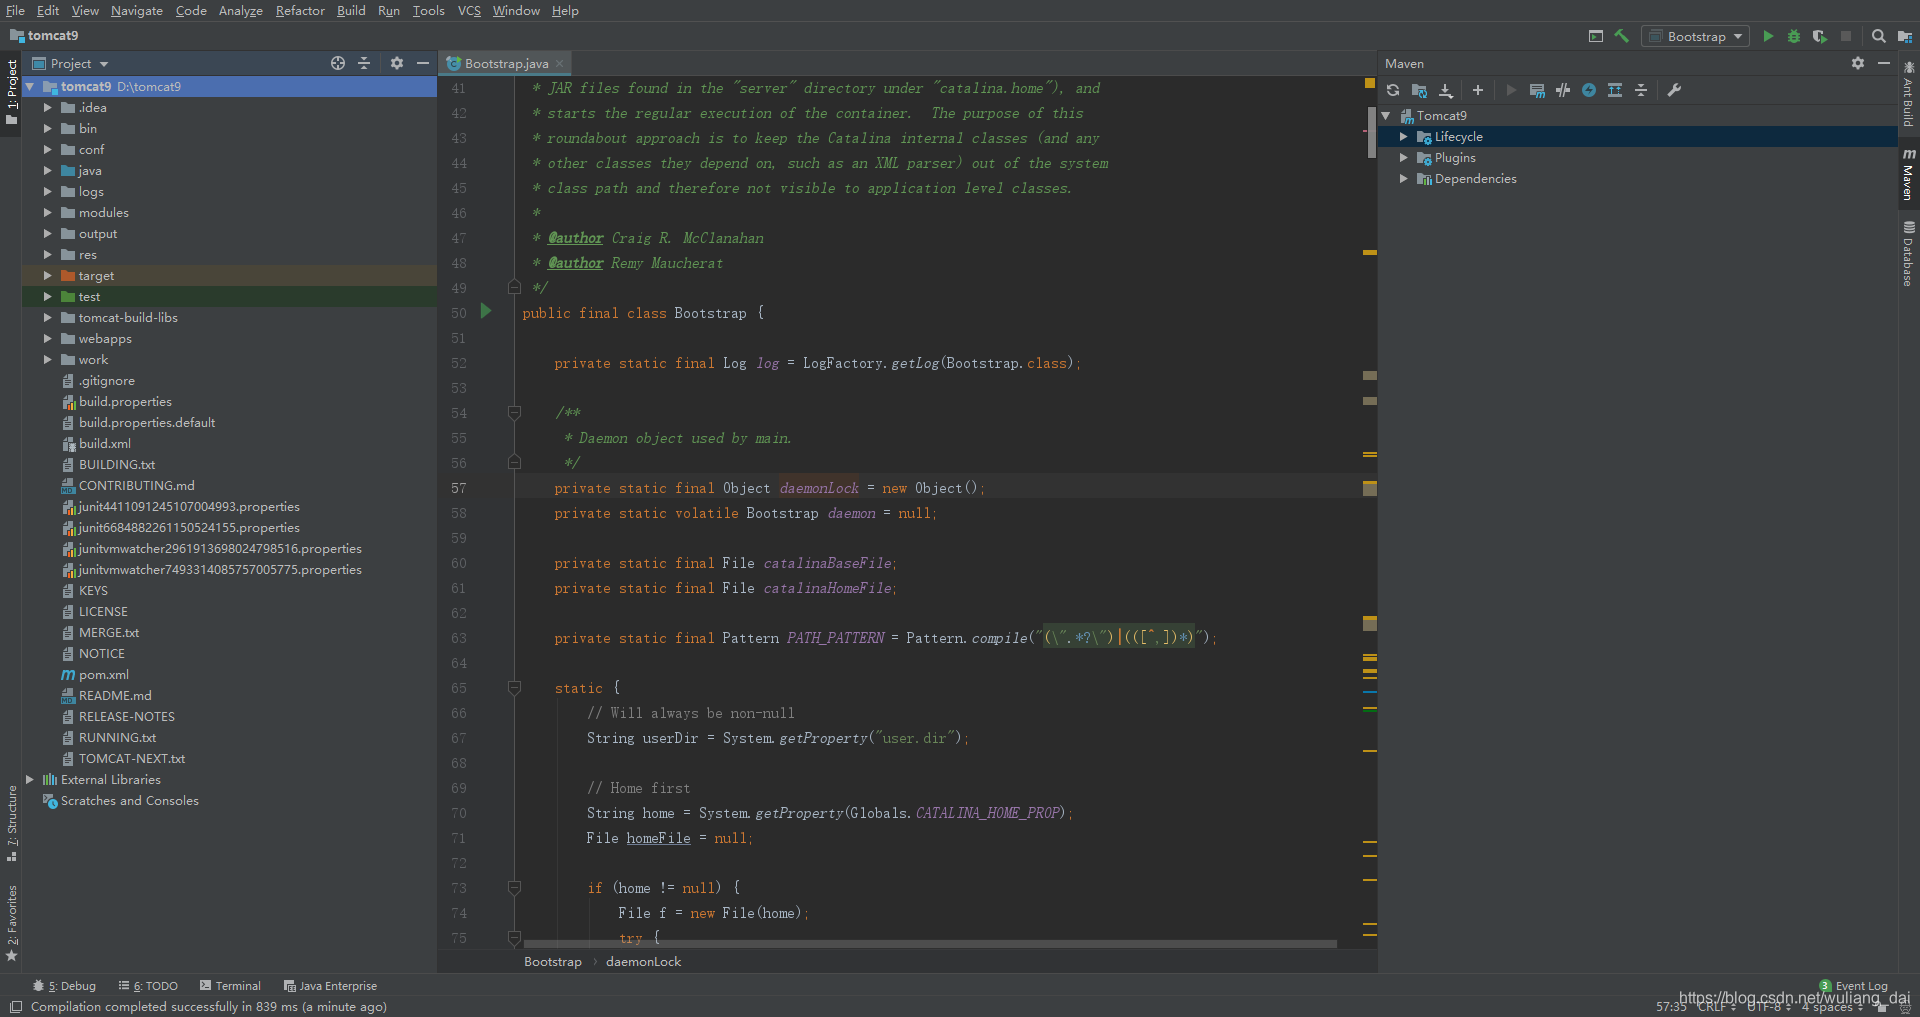Image resolution: width=1920 pixels, height=1017 pixels.
Task: Open the Analyze menu
Action: (x=241, y=10)
